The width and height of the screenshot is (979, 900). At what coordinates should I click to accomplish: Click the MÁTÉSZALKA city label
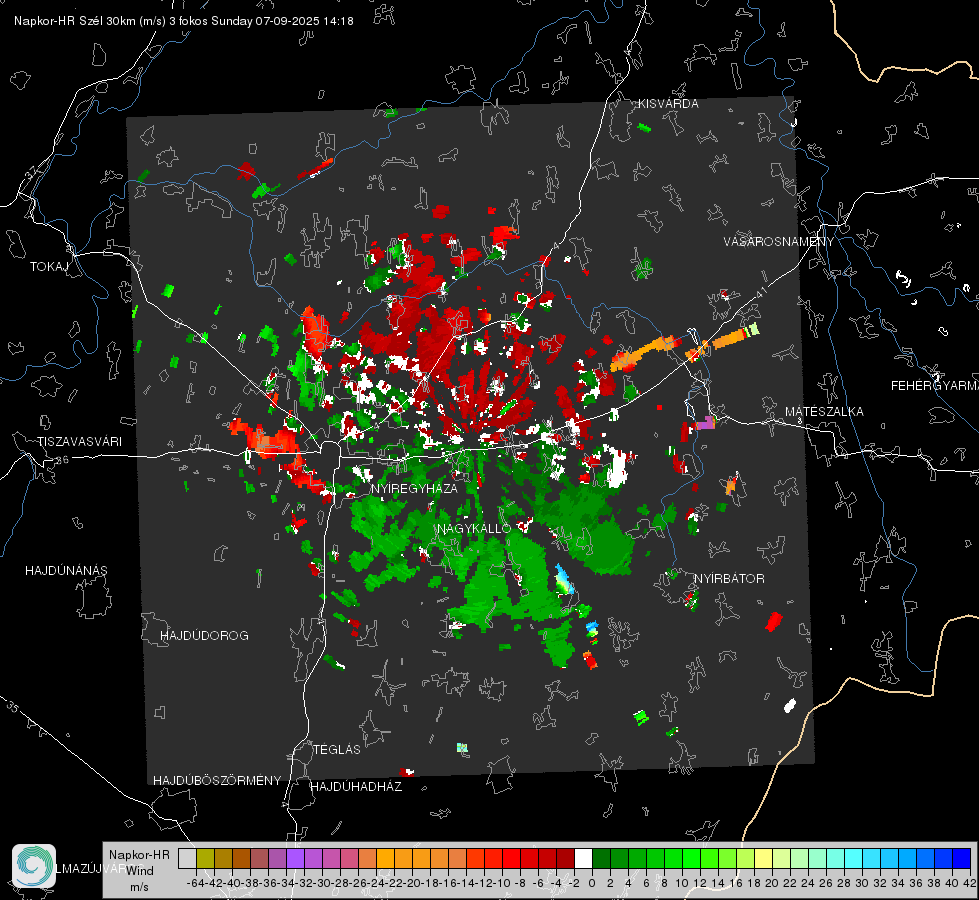tap(824, 412)
